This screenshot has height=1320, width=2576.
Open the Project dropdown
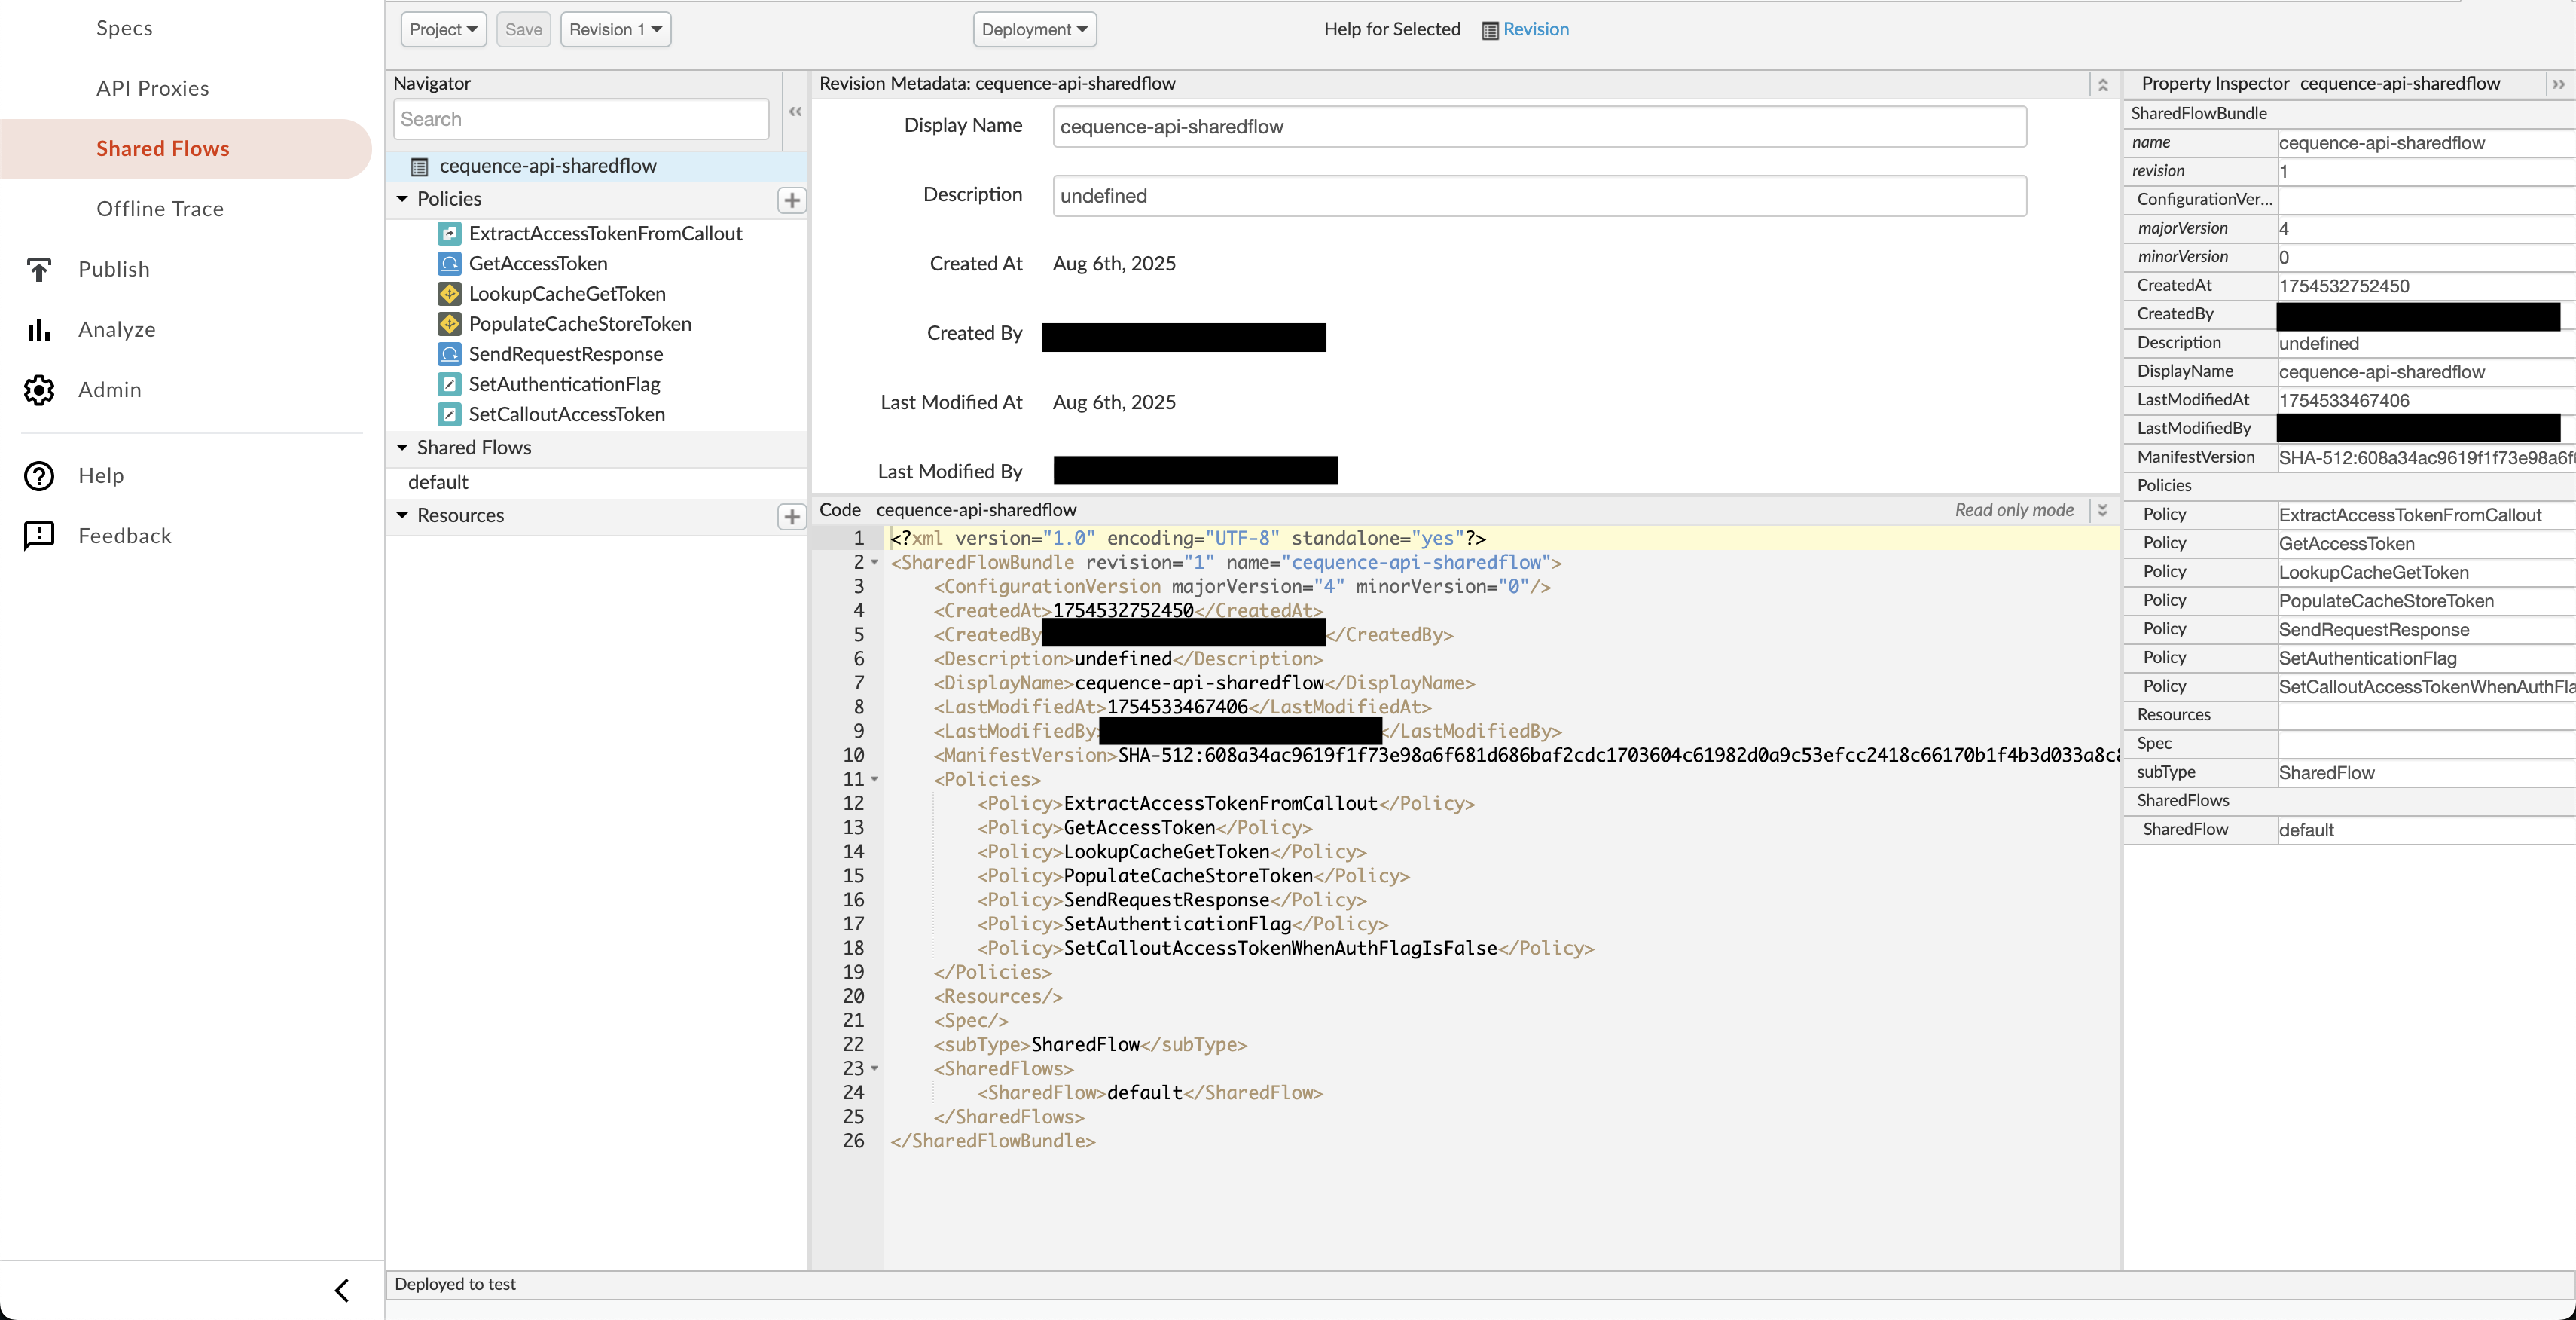(x=442, y=29)
